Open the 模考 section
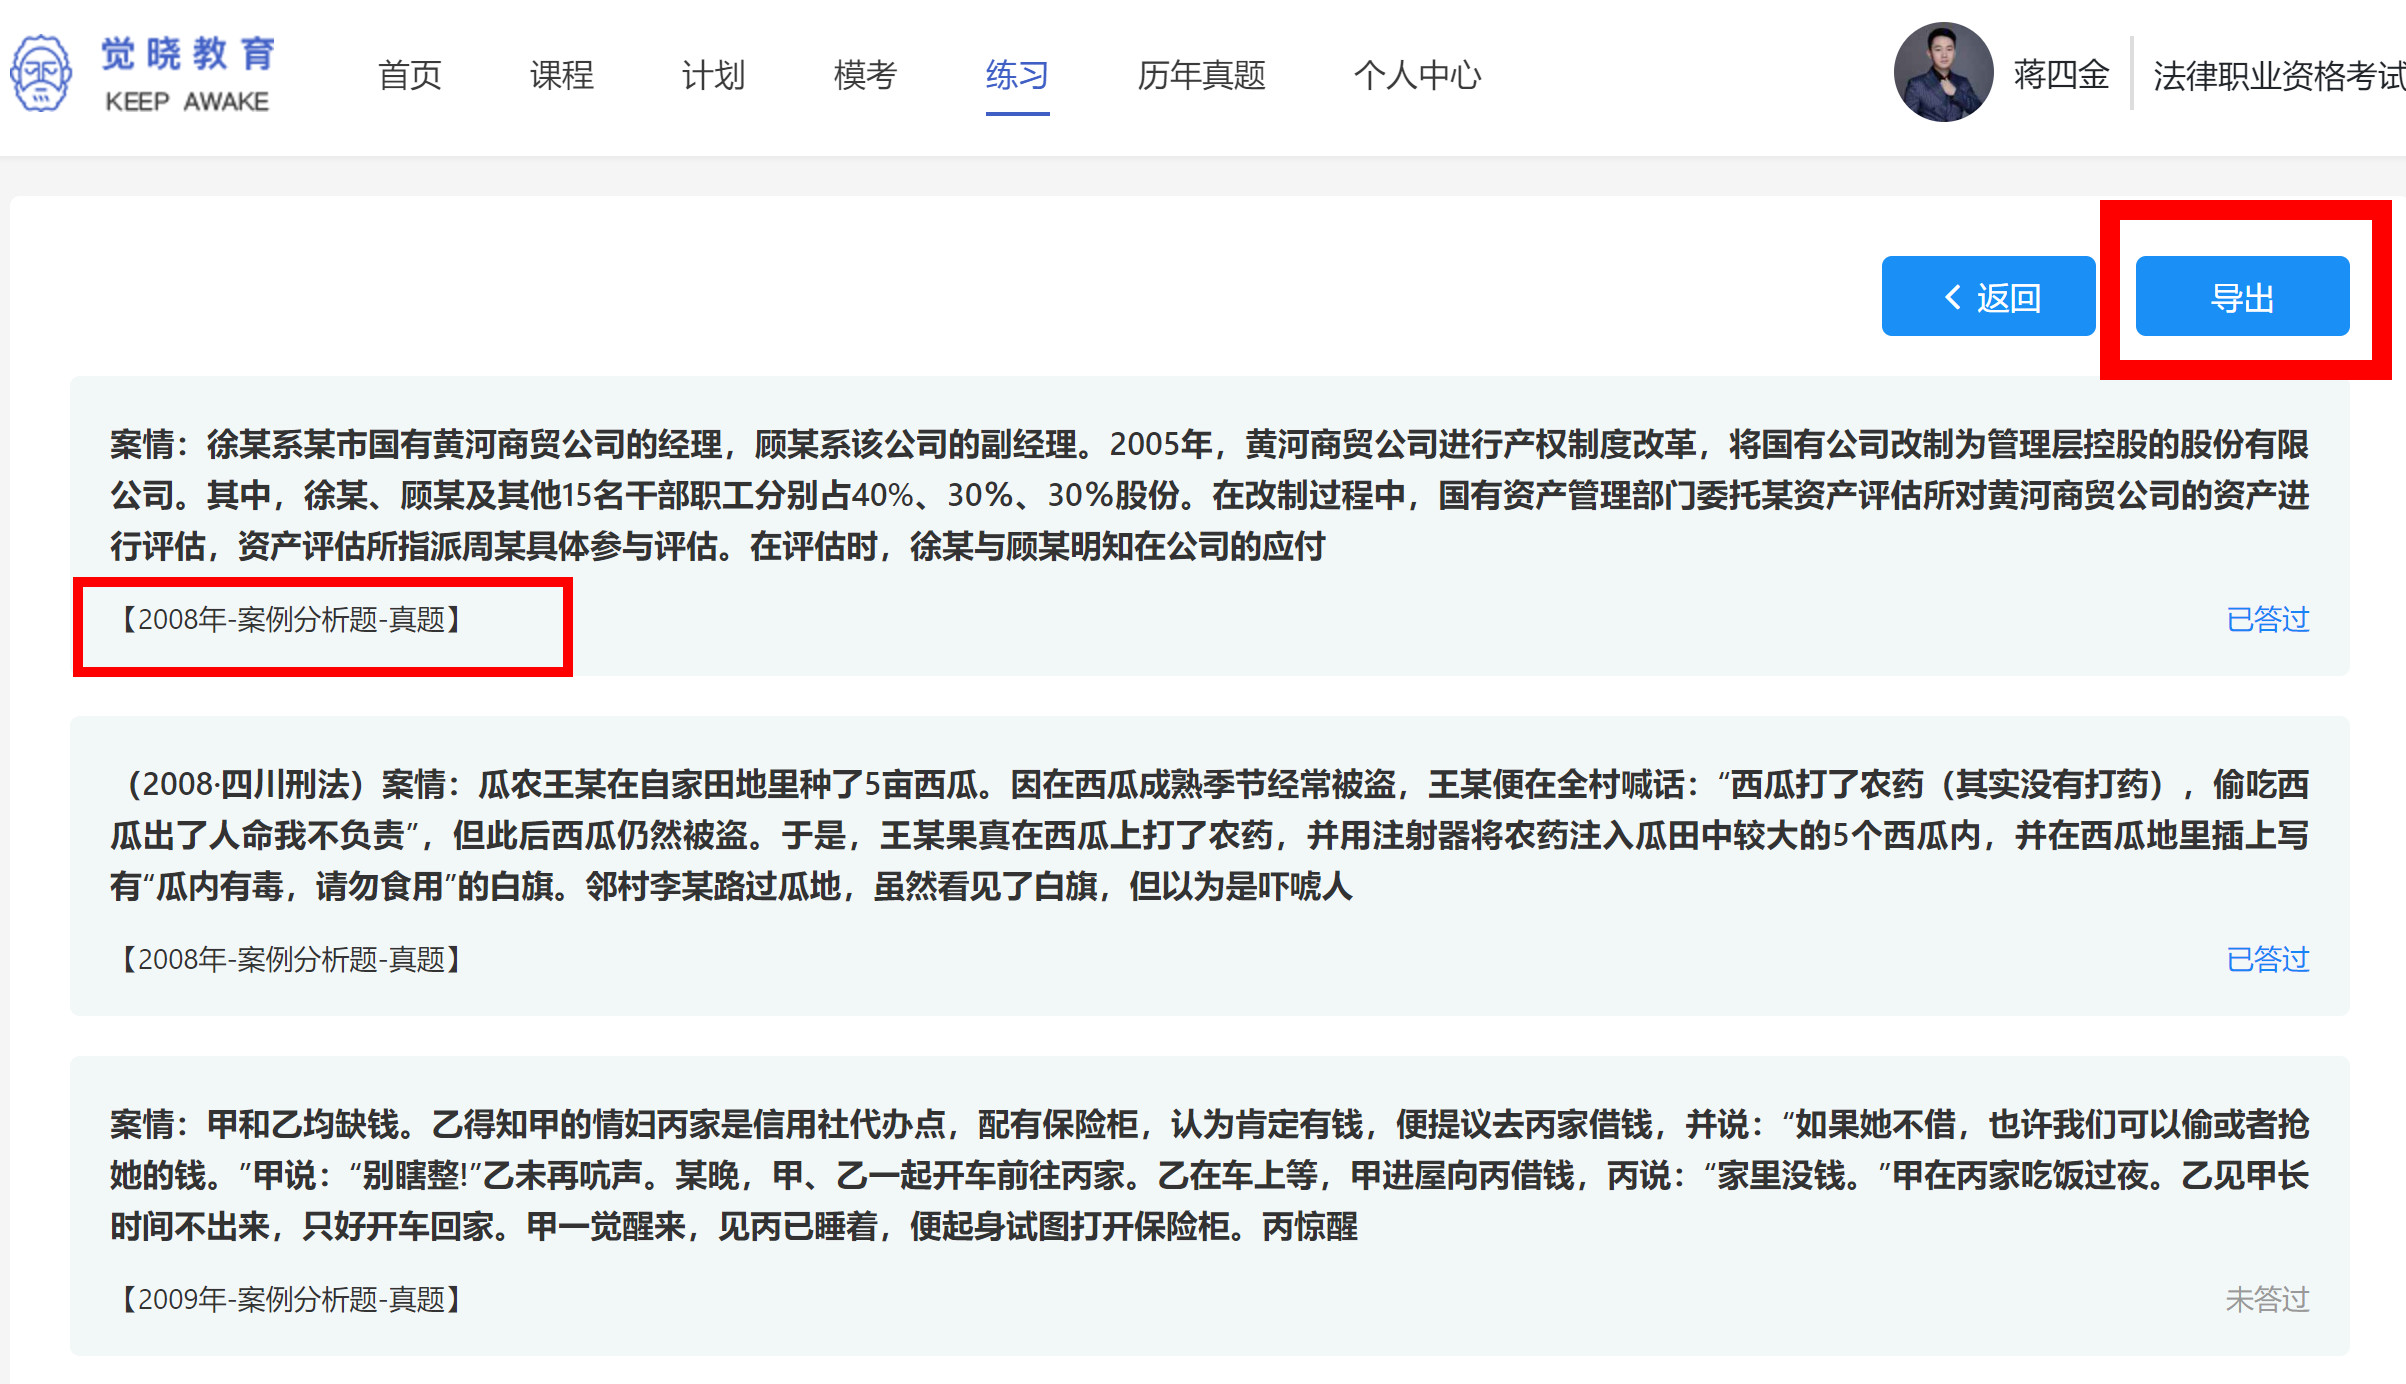 pyautogui.click(x=864, y=75)
